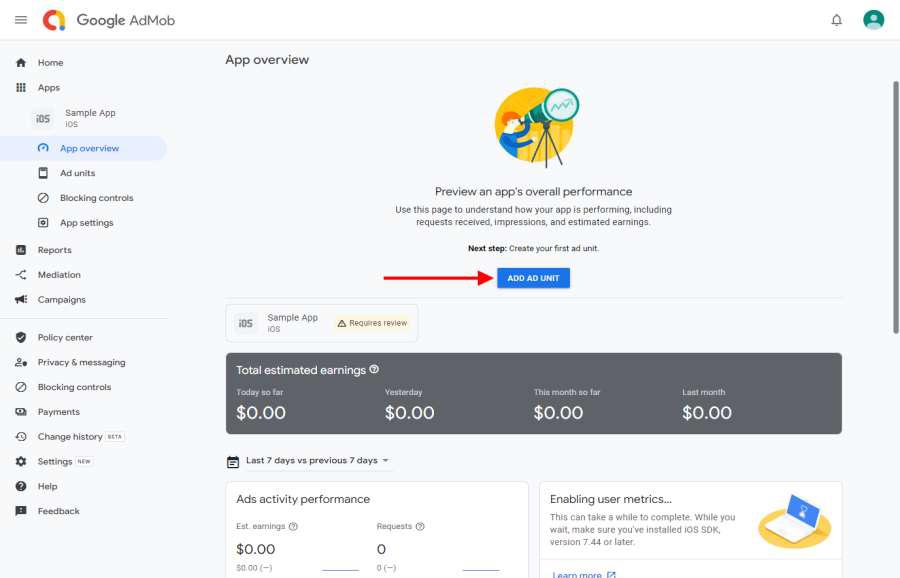This screenshot has height=578, width=900.
Task: Click the ADD AD UNIT button
Action: point(533,278)
